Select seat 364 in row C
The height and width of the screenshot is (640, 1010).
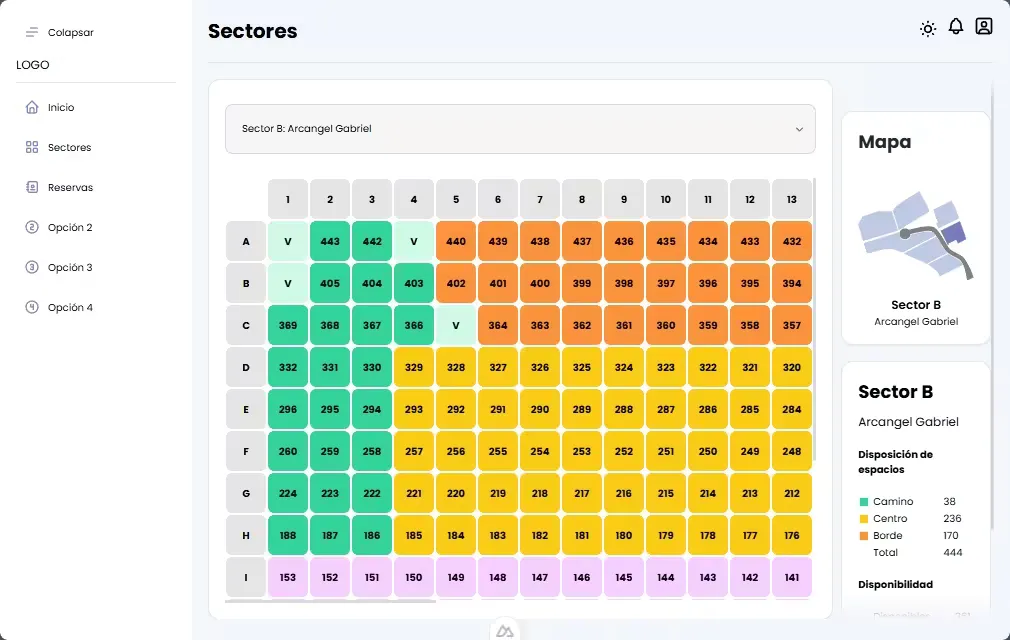pos(498,325)
